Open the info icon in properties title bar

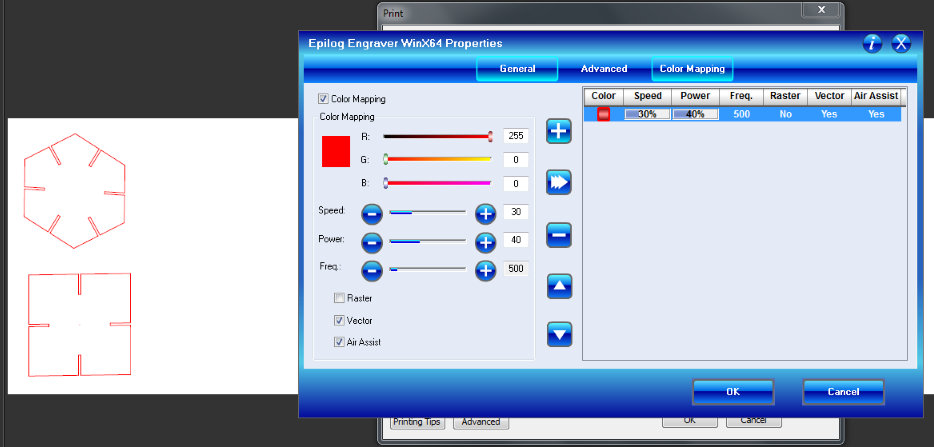[x=872, y=43]
